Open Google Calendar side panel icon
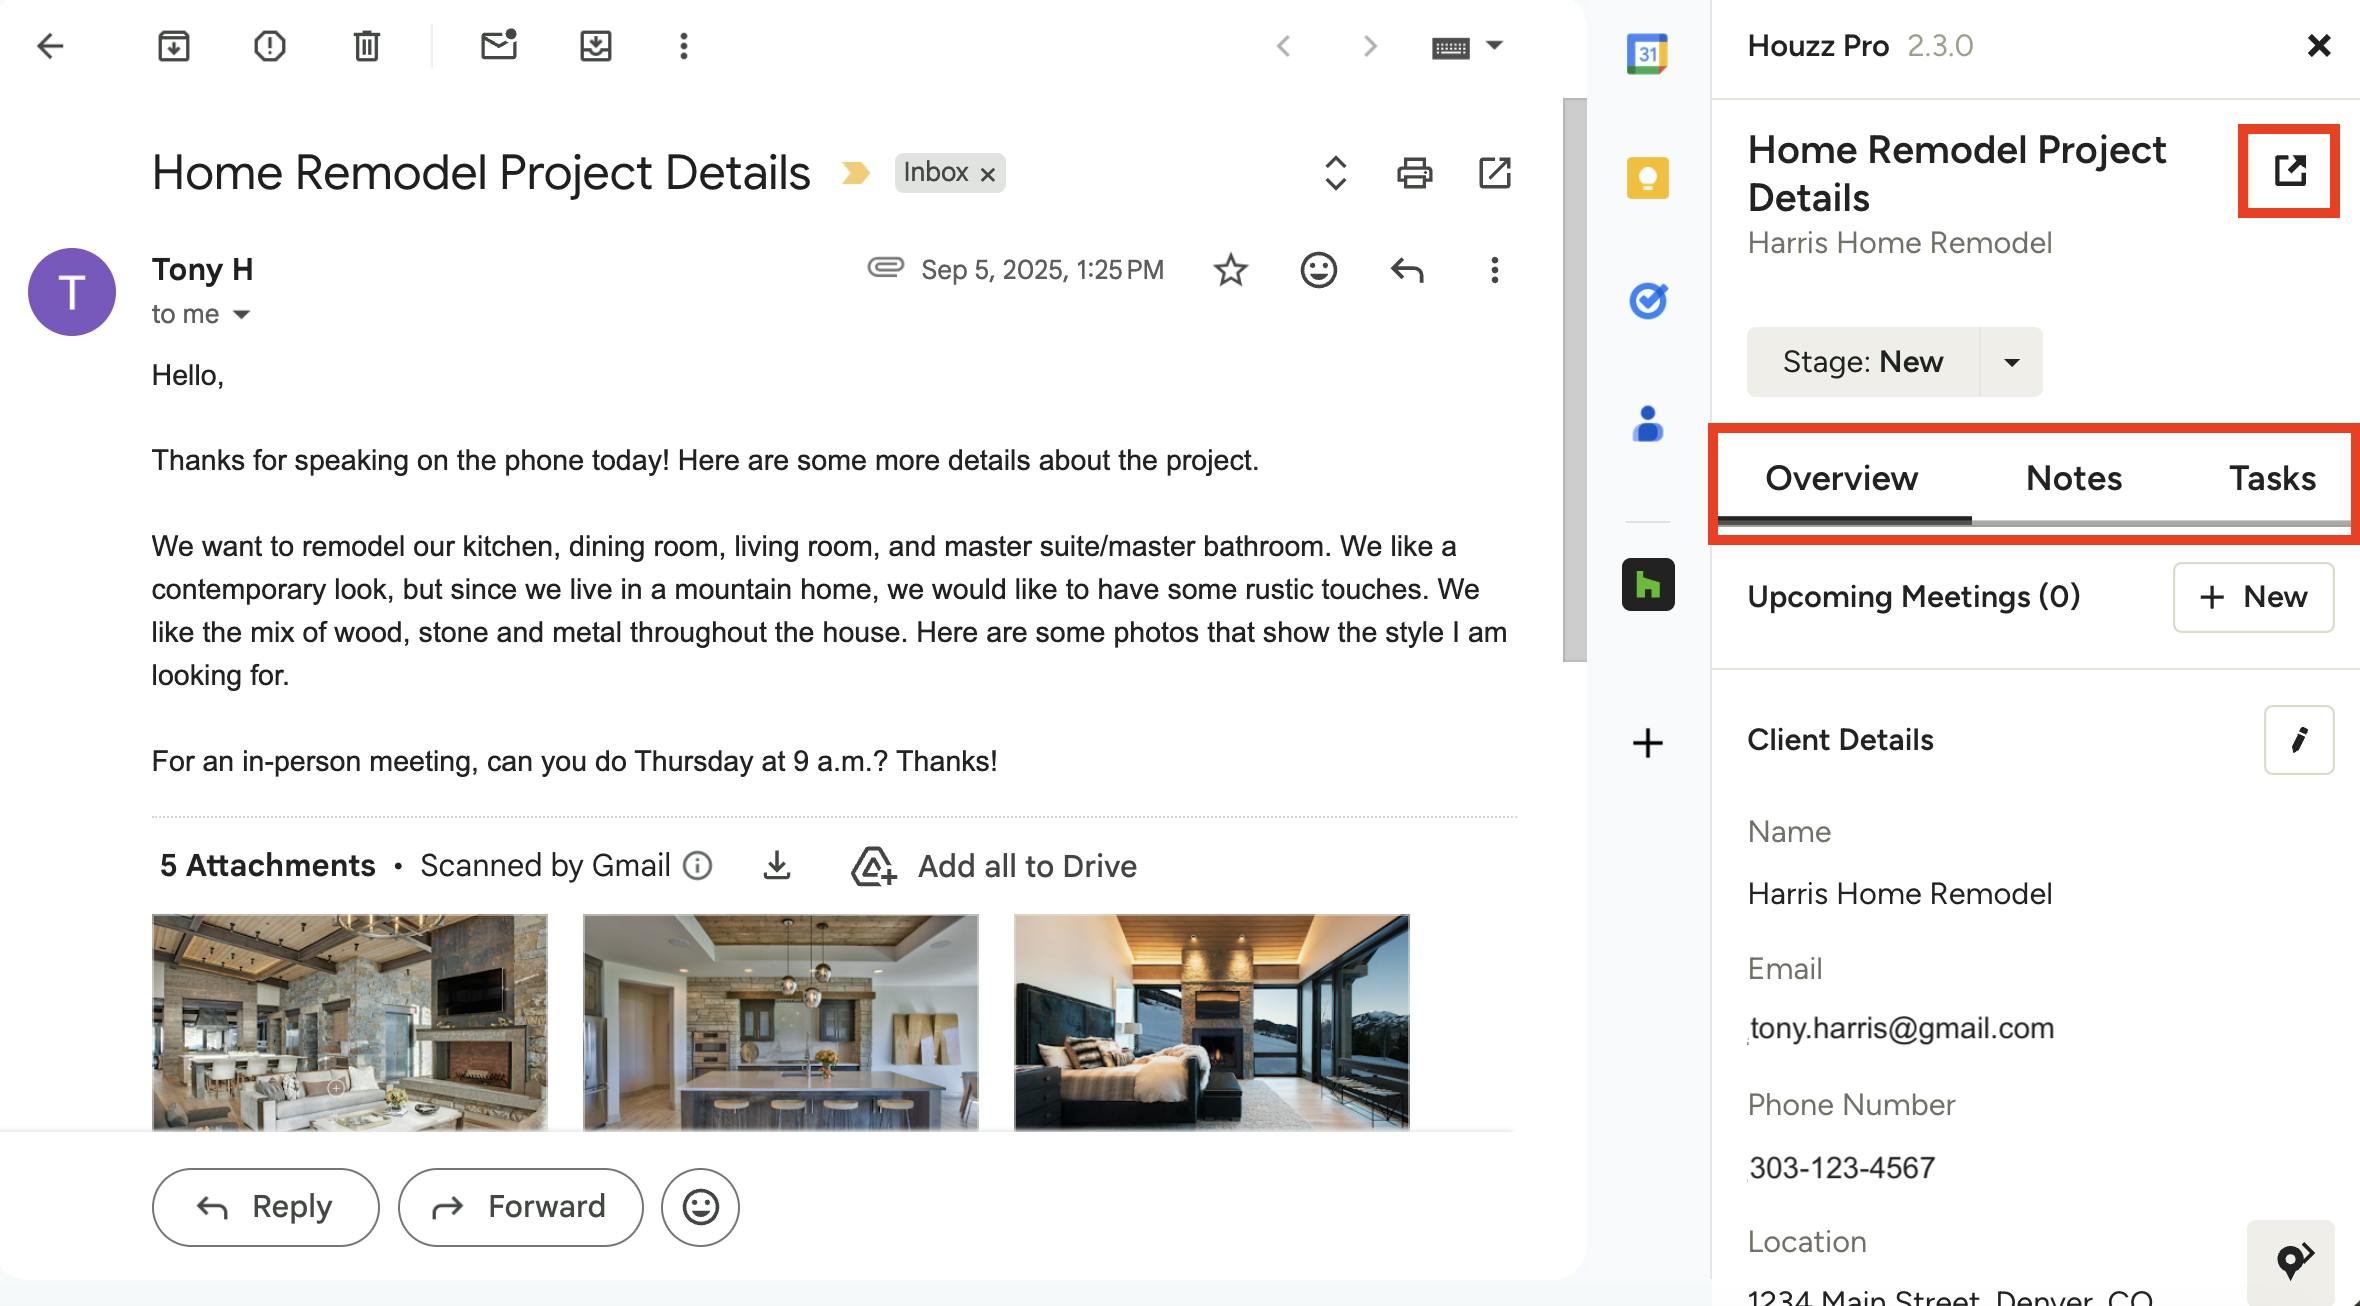 coord(1647,53)
